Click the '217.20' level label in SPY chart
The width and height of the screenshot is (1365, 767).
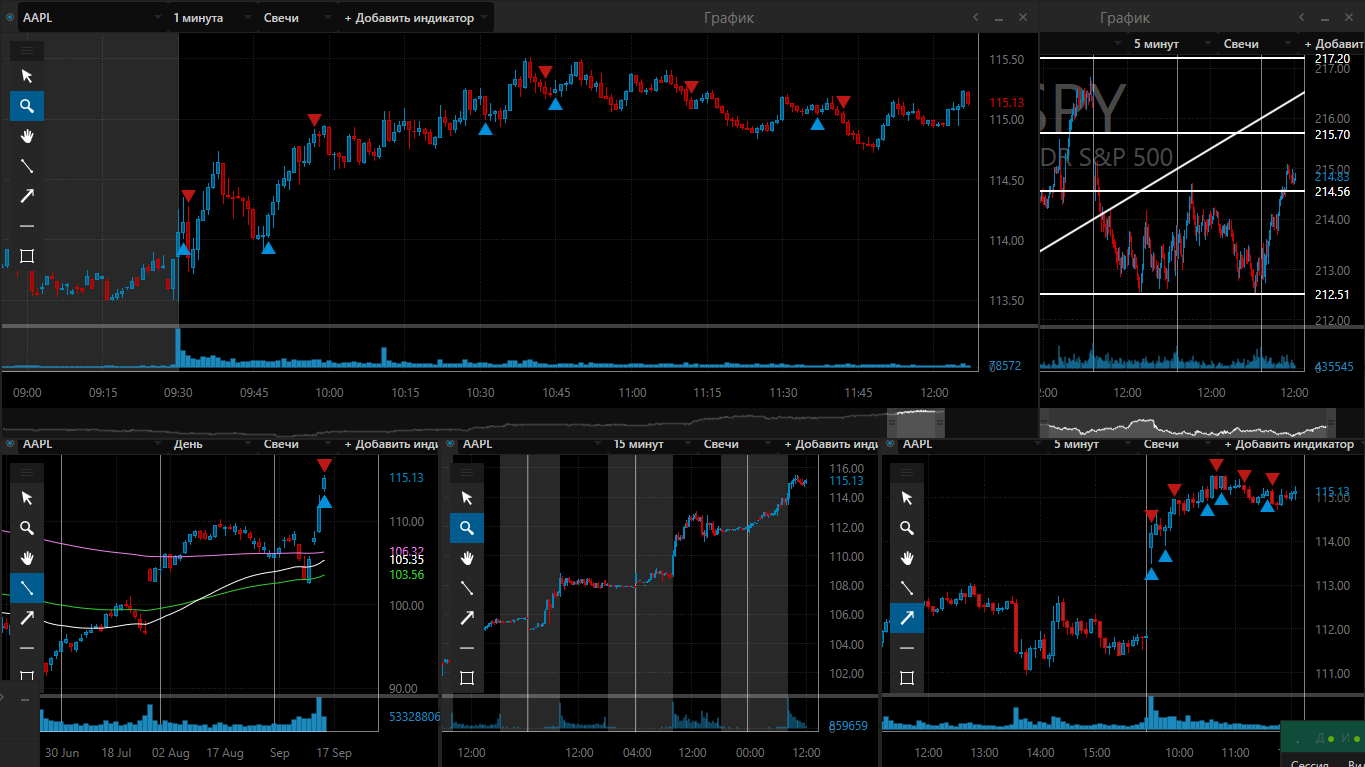click(x=1332, y=59)
